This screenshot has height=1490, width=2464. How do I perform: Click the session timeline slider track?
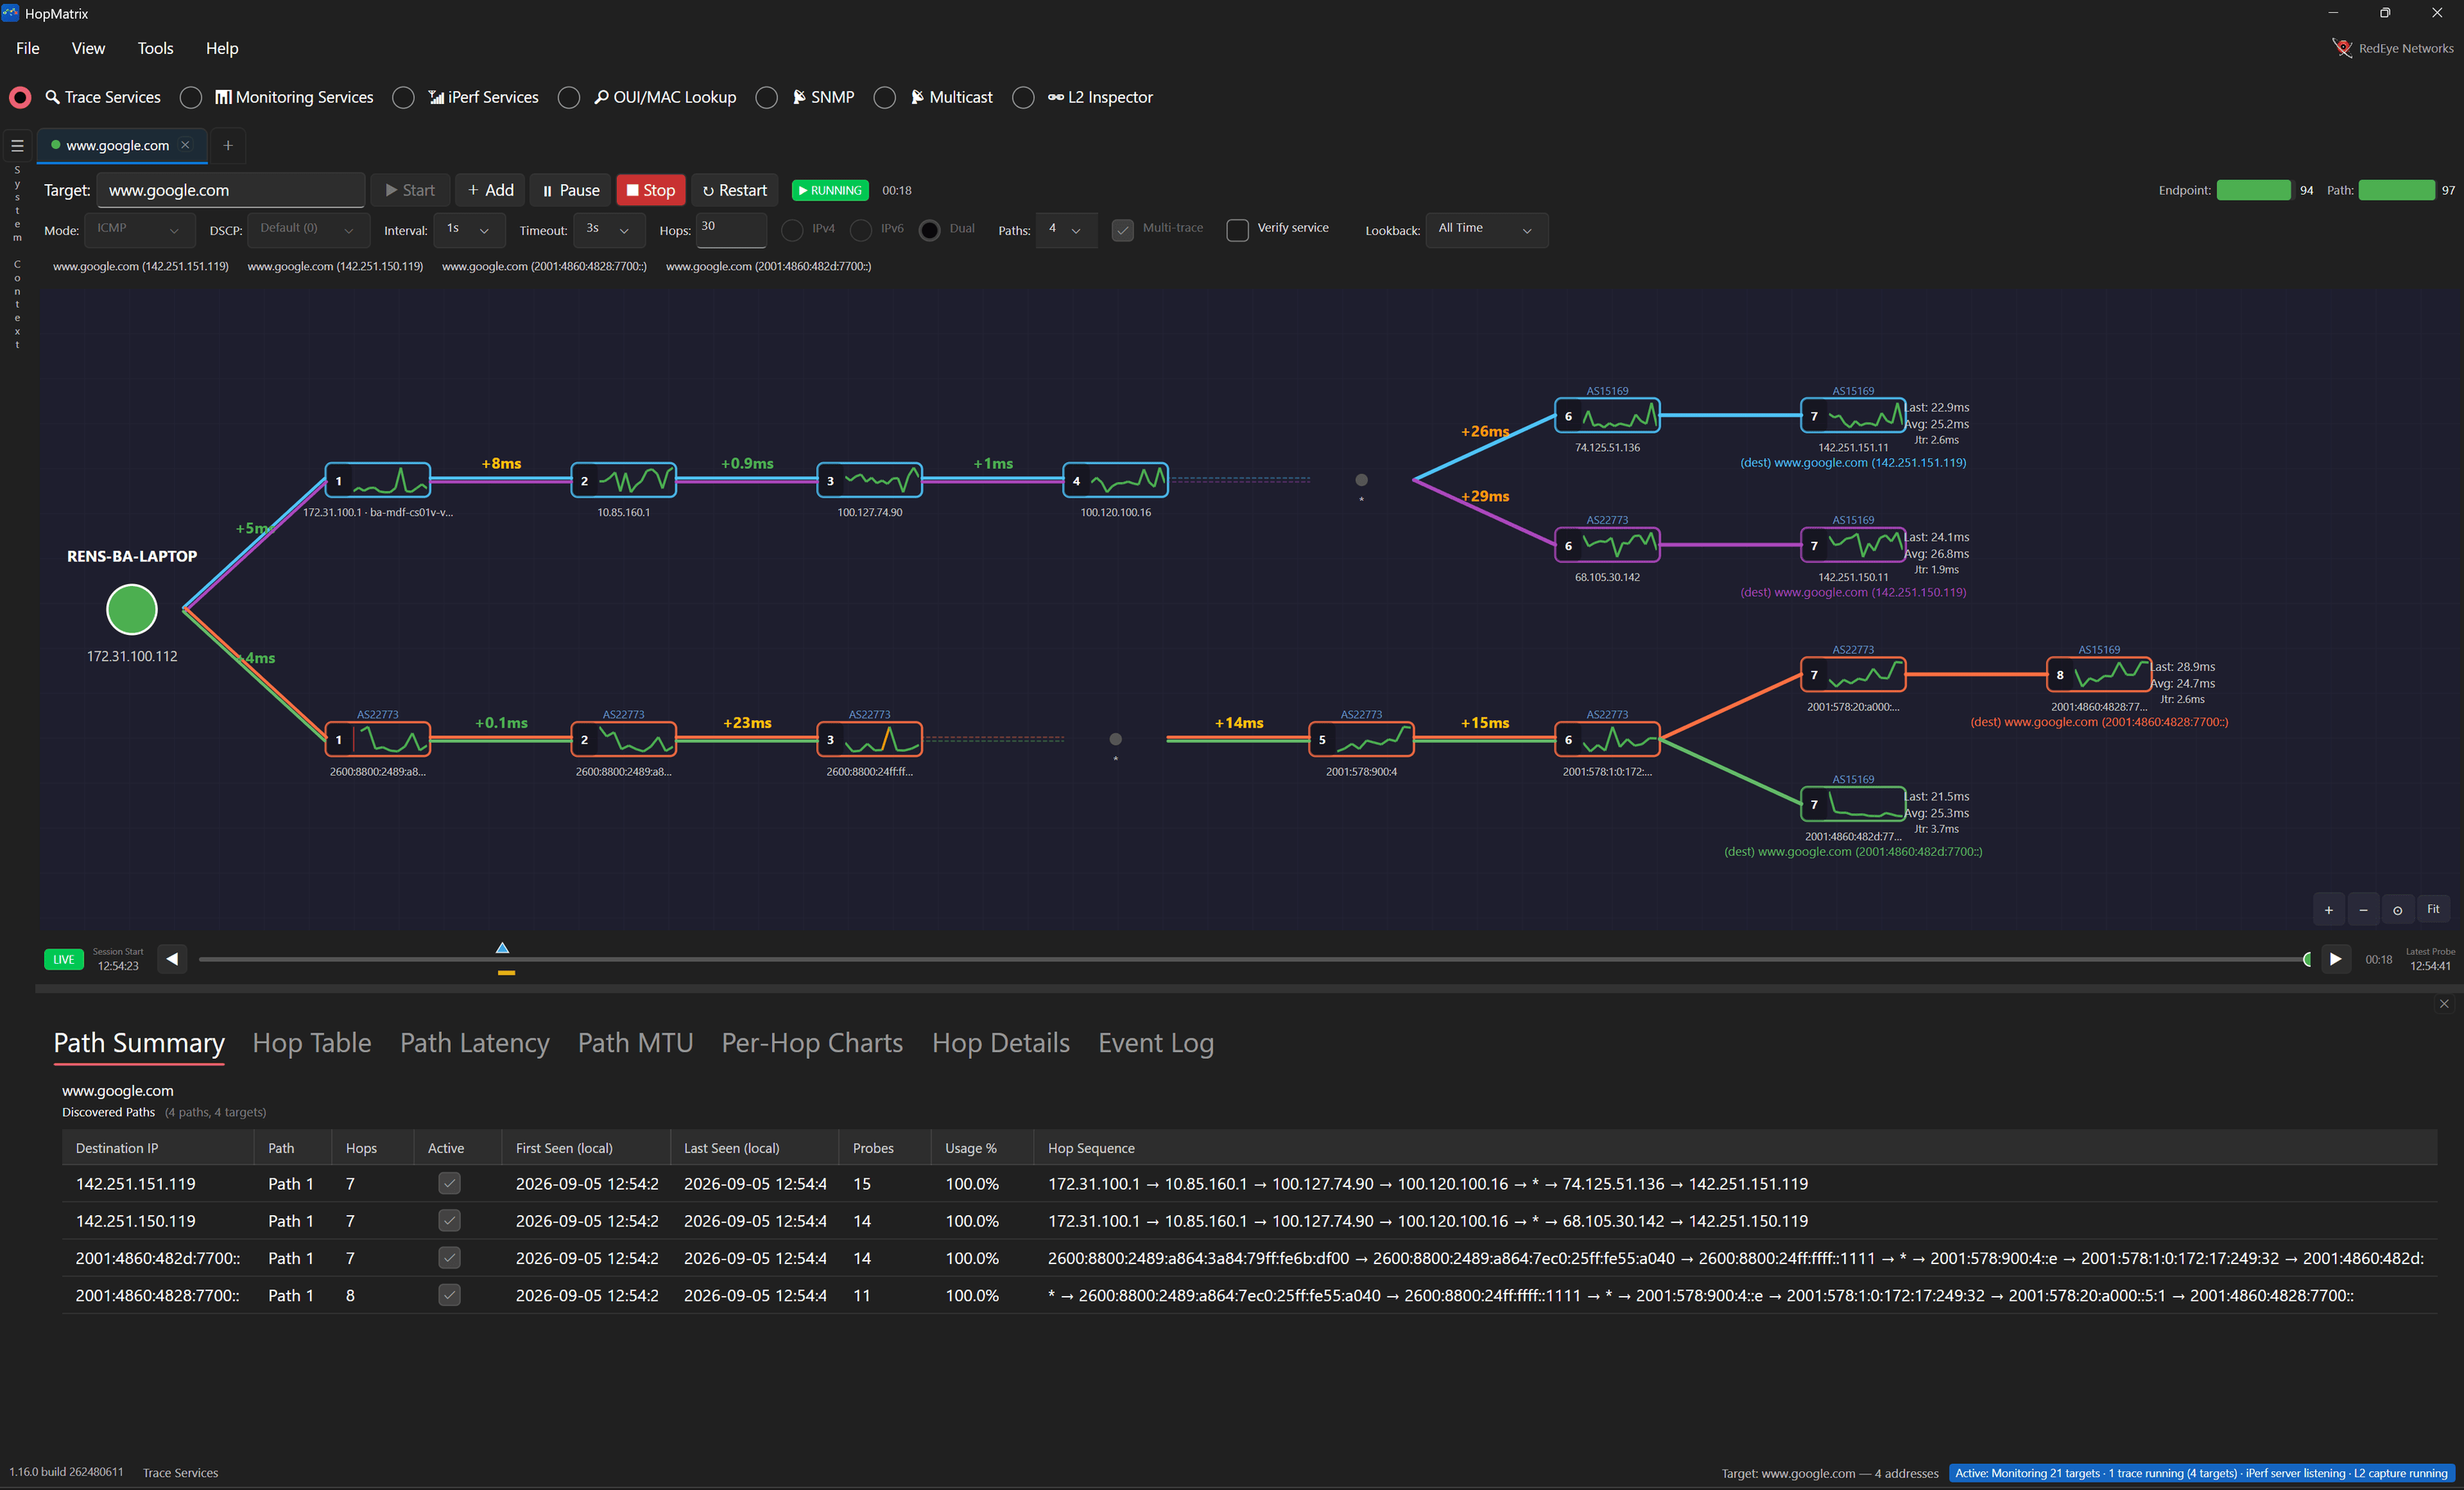[1253, 959]
